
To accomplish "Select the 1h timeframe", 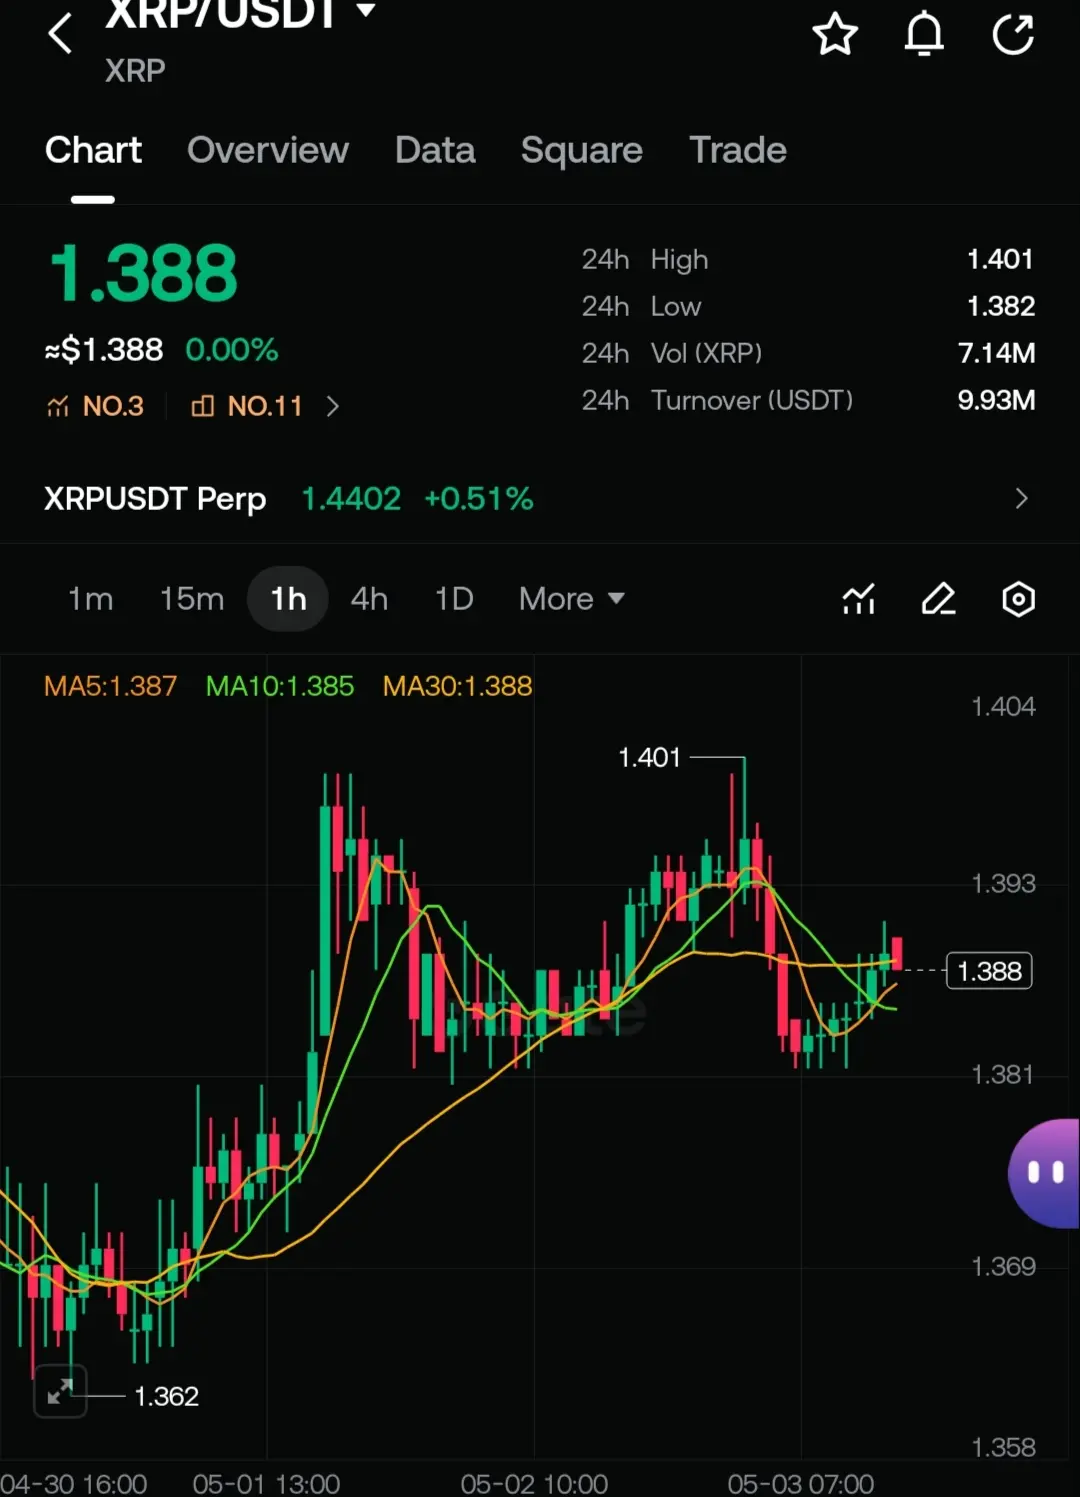I will pos(288,599).
